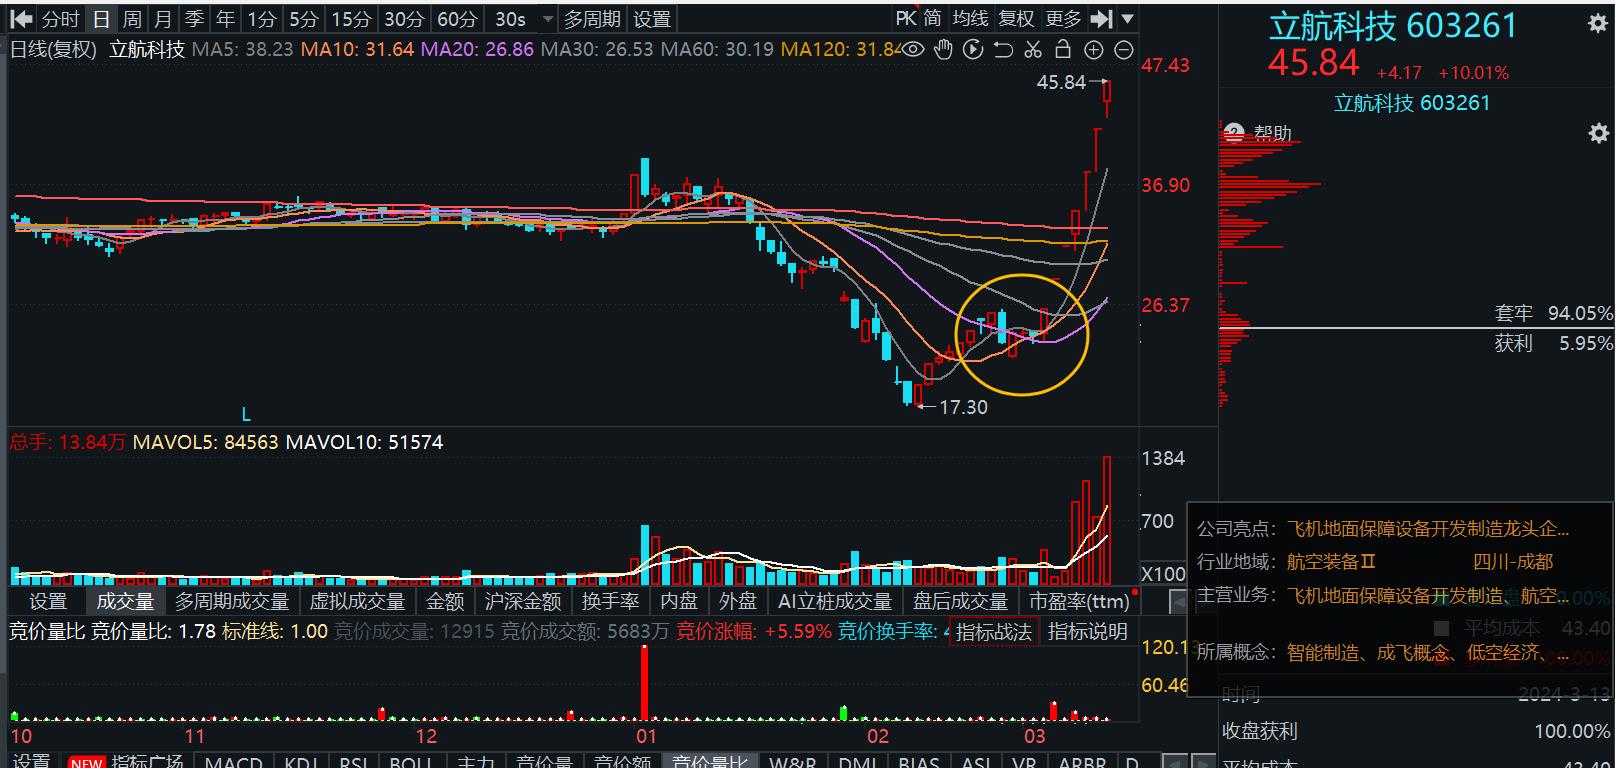Click the 智能制造 concept link

tap(1323, 653)
